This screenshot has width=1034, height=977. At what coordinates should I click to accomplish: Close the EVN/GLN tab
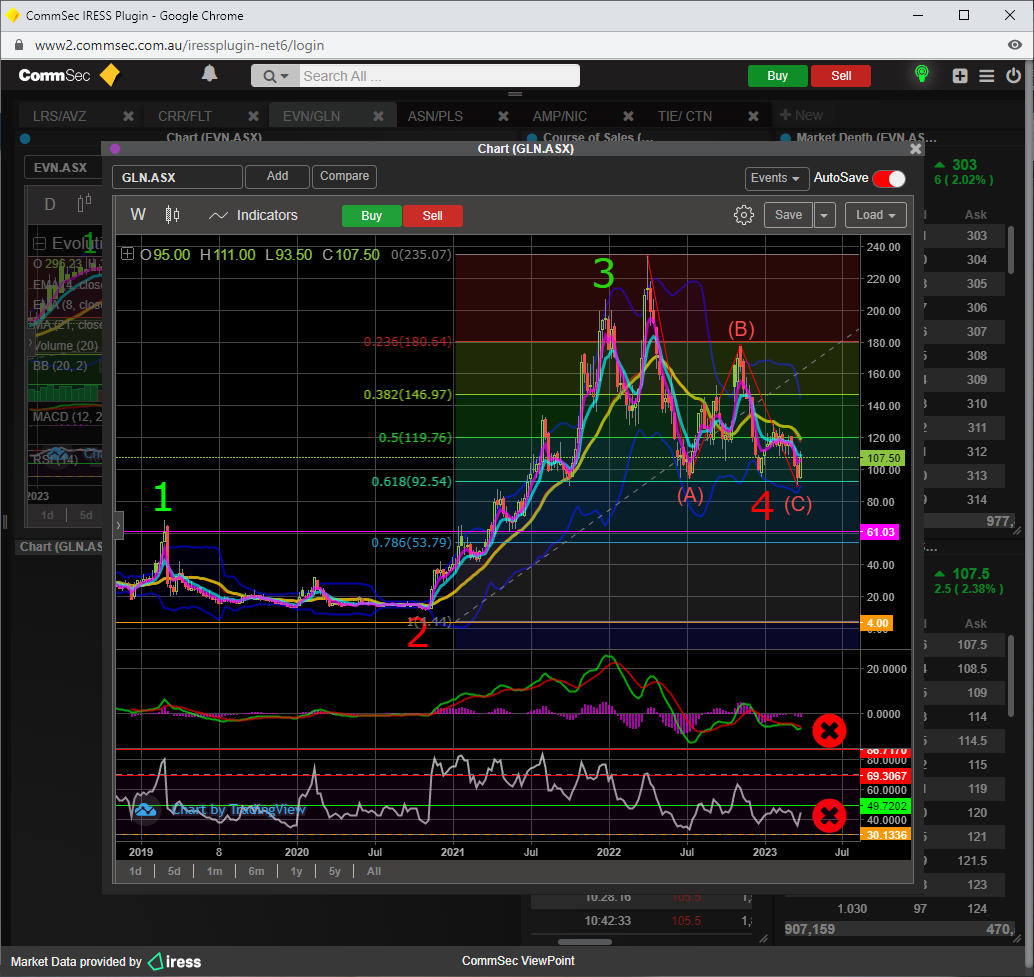(x=379, y=116)
